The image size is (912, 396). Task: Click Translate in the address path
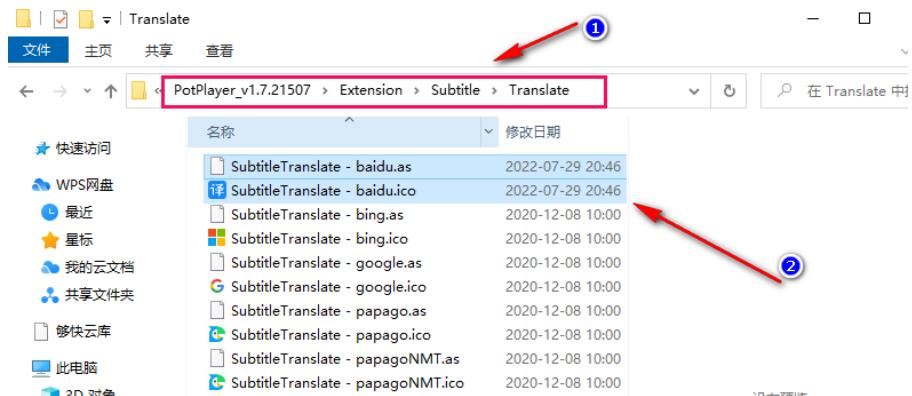(x=539, y=90)
